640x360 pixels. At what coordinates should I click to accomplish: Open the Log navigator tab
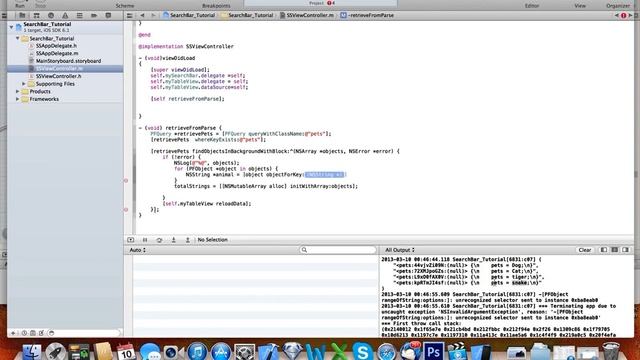(x=108, y=16)
